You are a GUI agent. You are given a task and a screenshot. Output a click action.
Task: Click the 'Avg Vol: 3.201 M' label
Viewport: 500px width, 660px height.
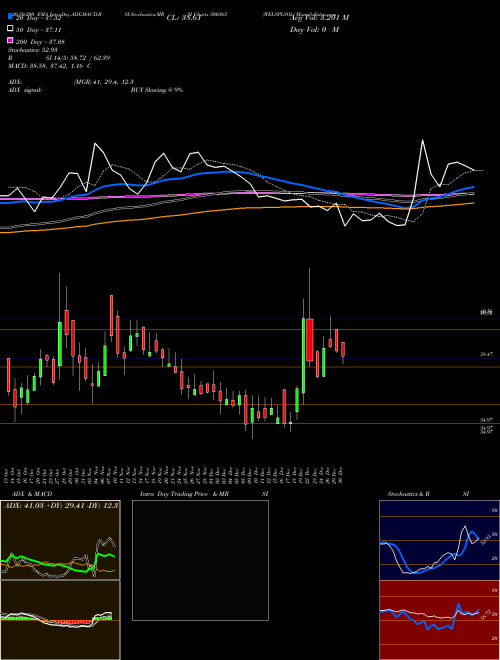[x=319, y=18]
